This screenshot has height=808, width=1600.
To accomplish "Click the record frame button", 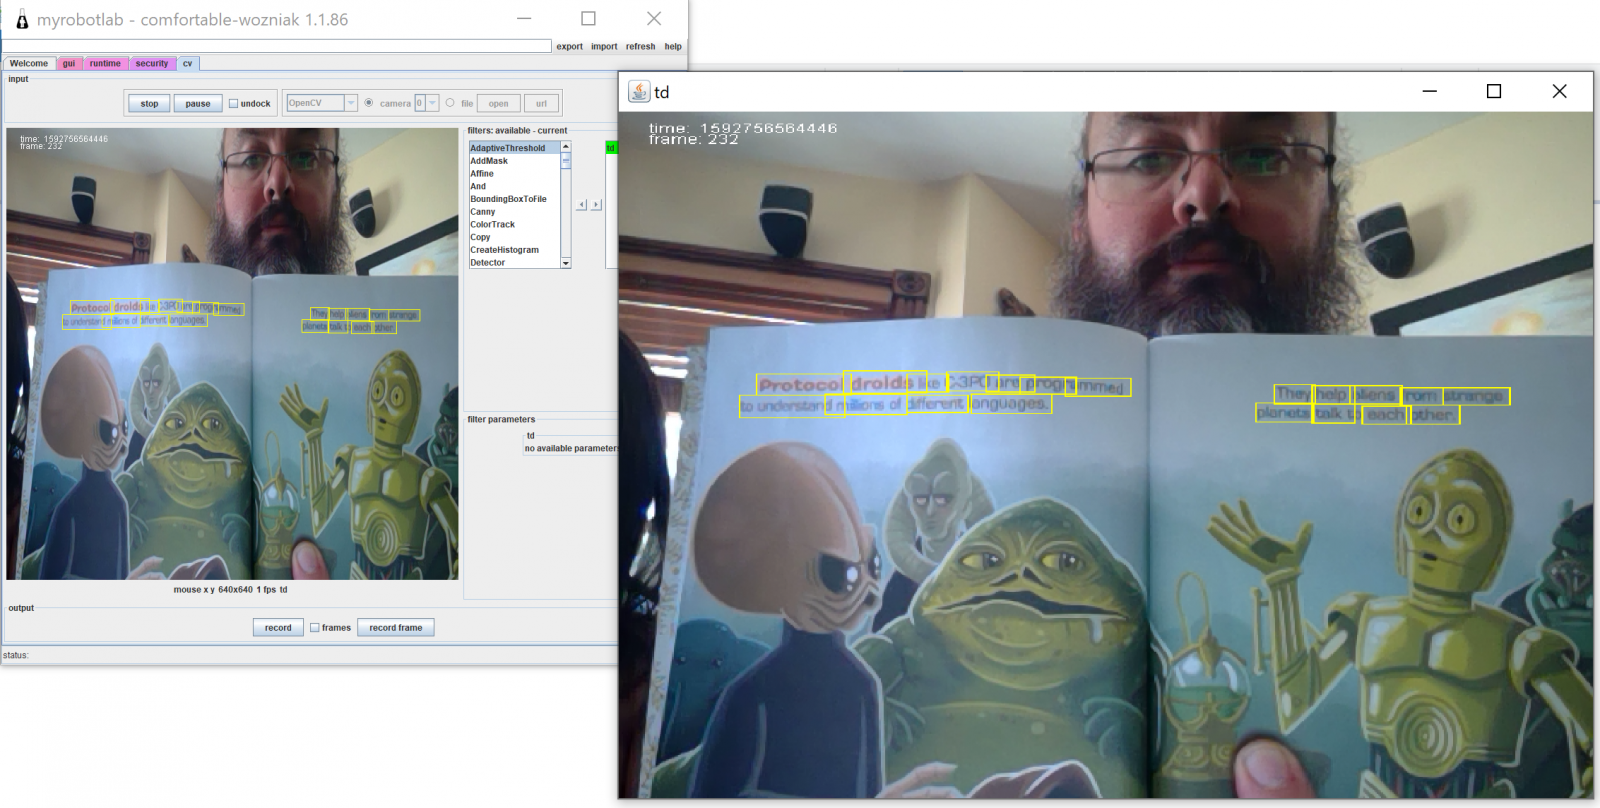I will coord(396,628).
